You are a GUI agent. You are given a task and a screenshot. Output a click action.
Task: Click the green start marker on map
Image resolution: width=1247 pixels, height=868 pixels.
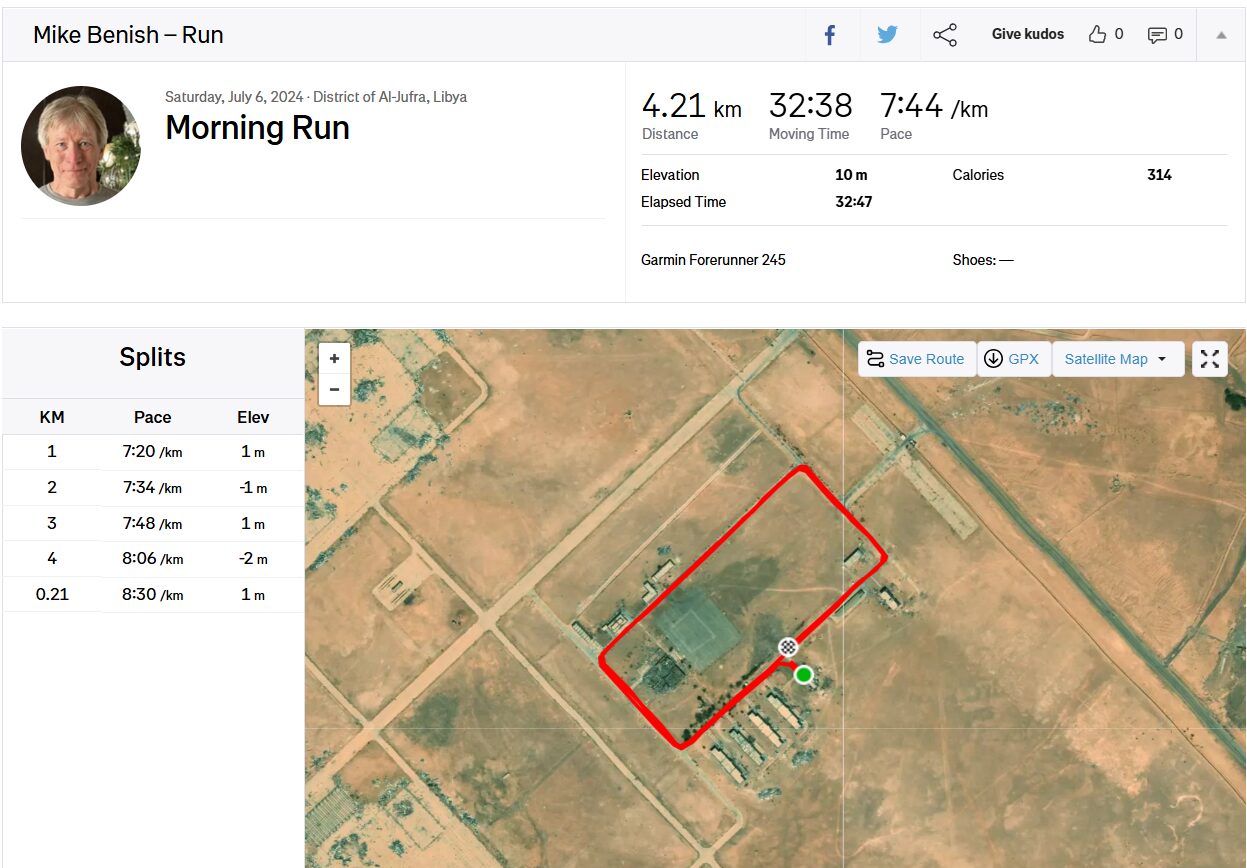click(x=803, y=675)
